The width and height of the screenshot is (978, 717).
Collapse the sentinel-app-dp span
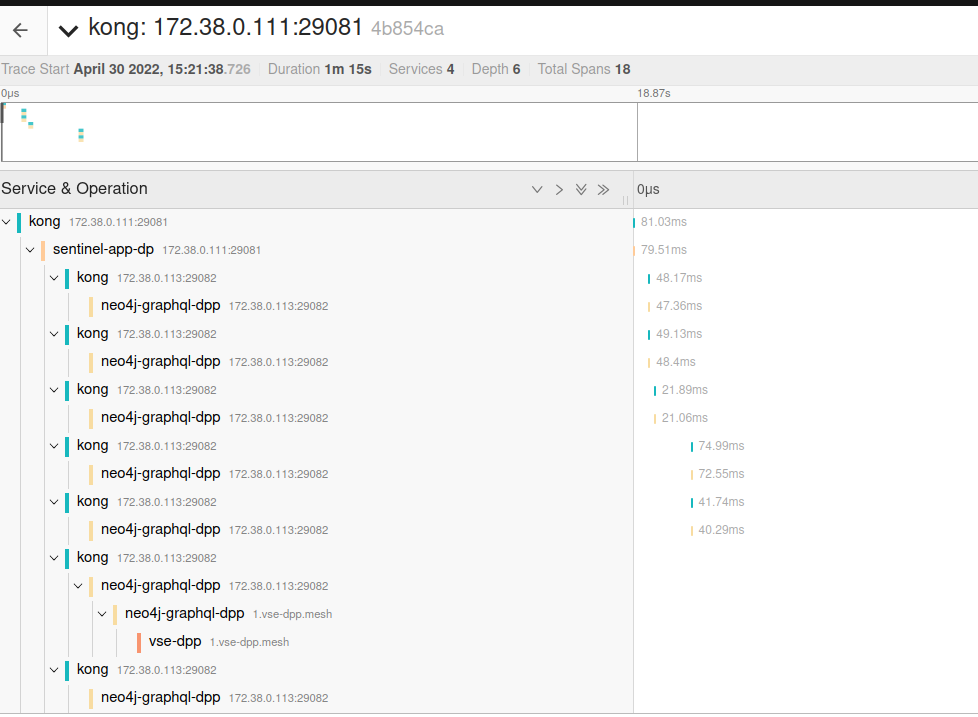pyautogui.click(x=30, y=249)
